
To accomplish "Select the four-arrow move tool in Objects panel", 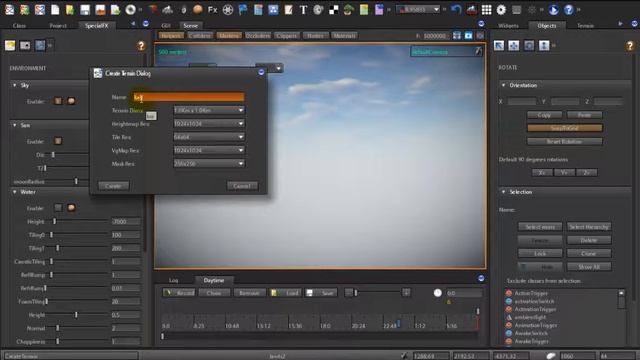I will (x=514, y=45).
